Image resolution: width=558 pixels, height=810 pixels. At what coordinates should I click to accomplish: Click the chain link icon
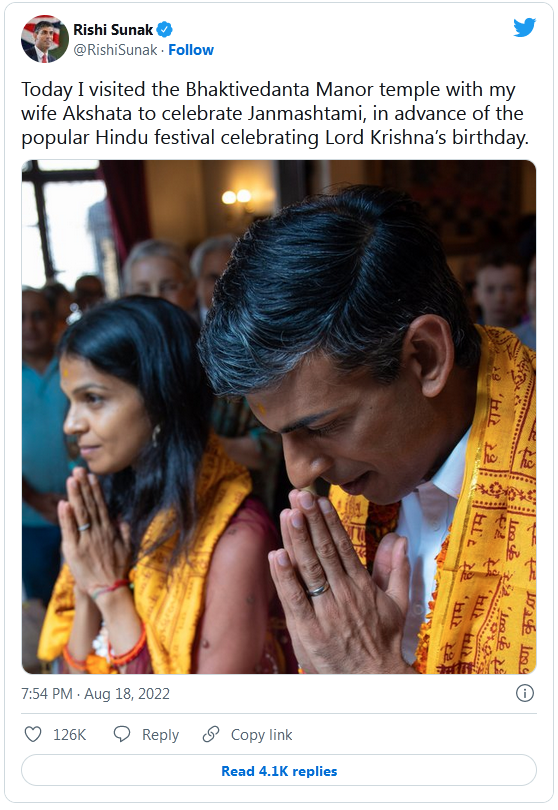point(211,734)
